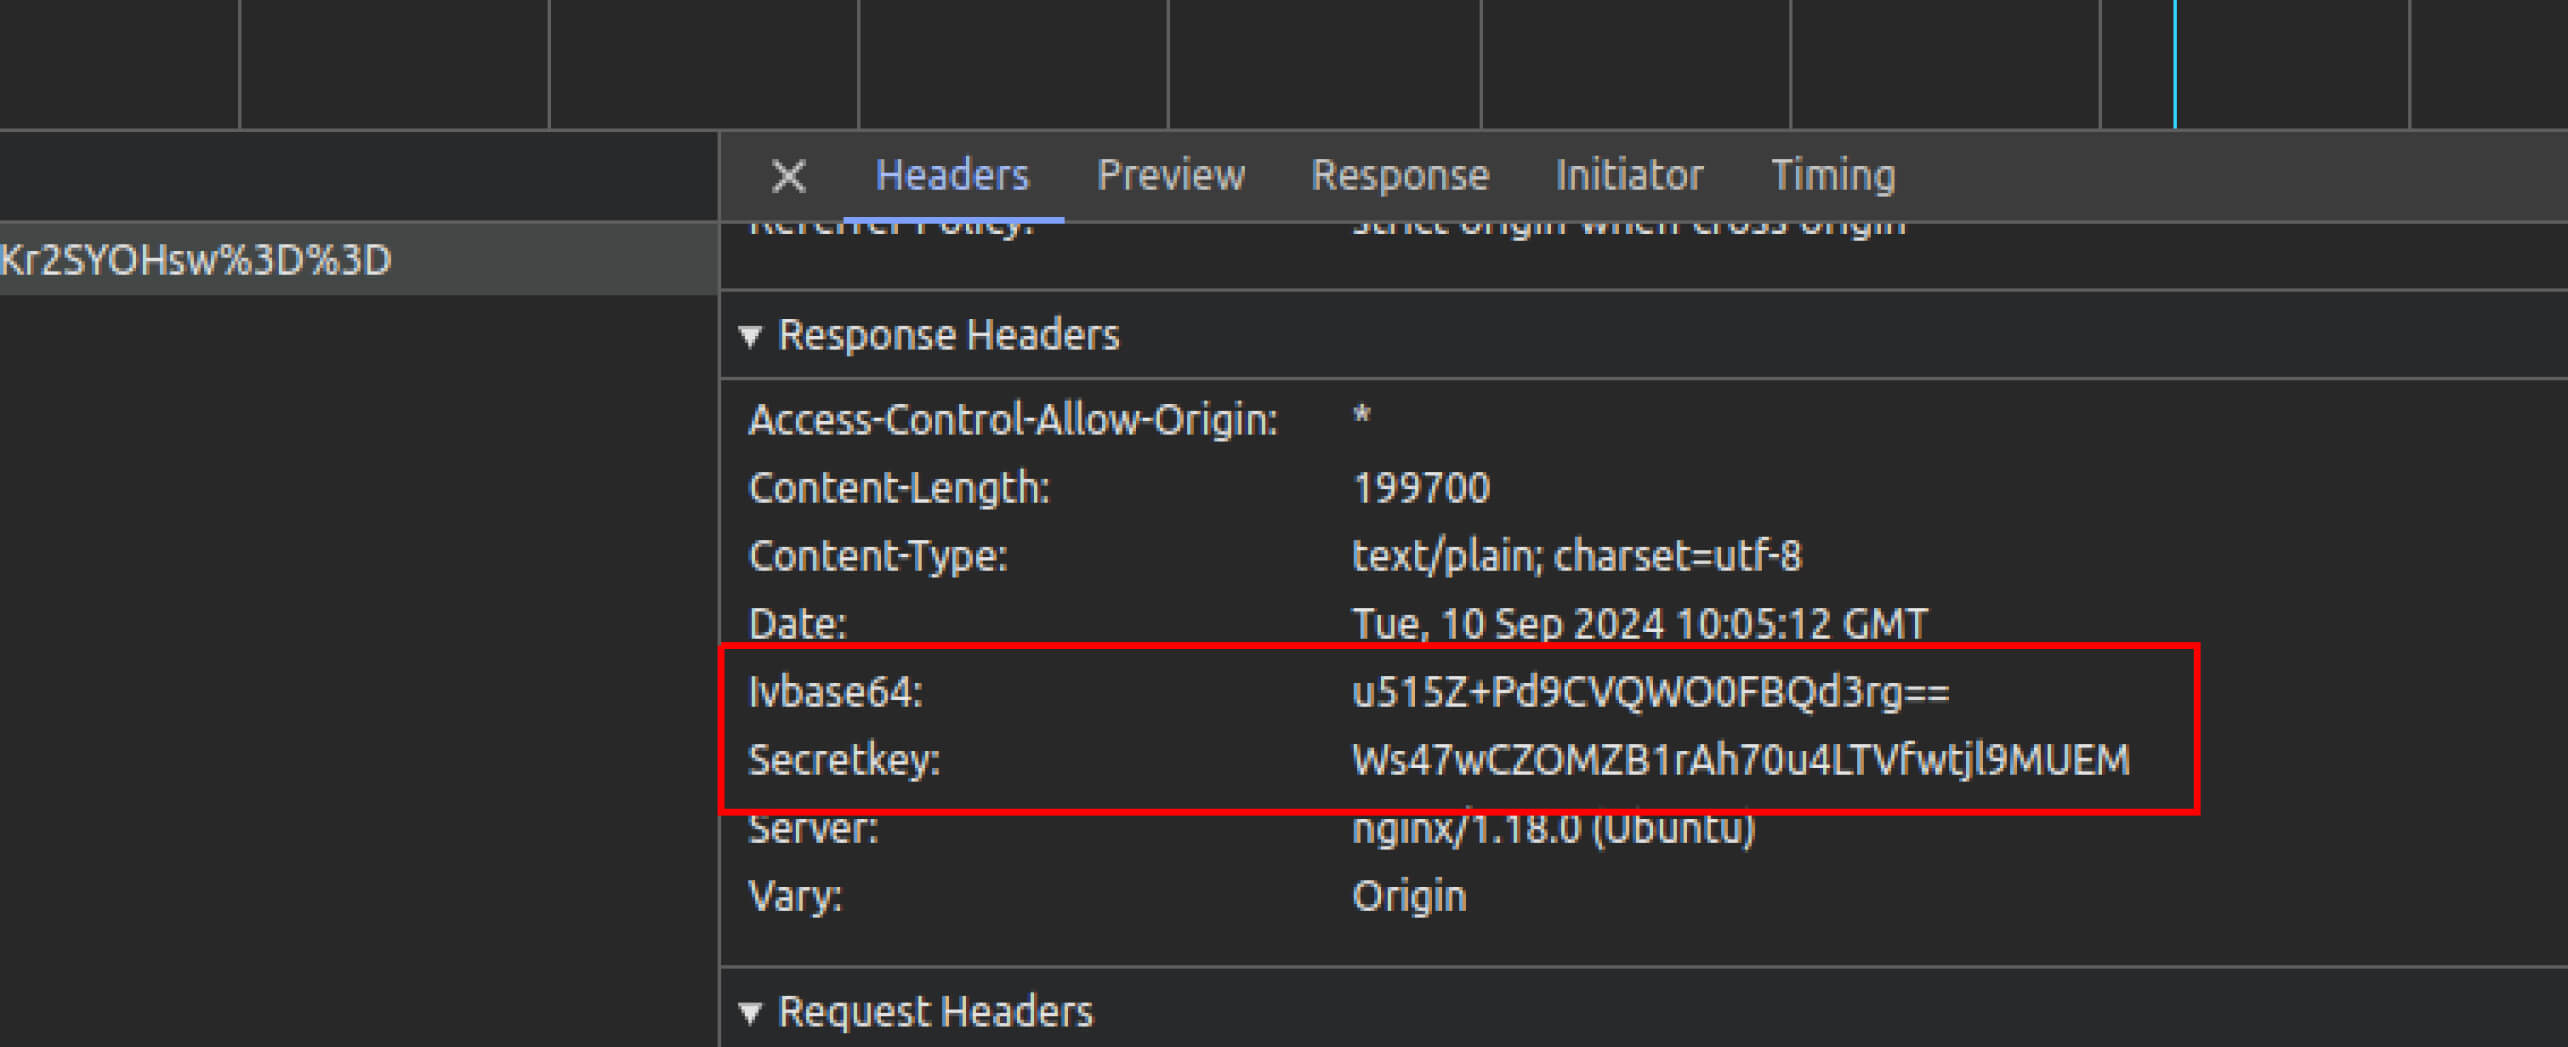Switch to the Preview tab

tap(1170, 176)
